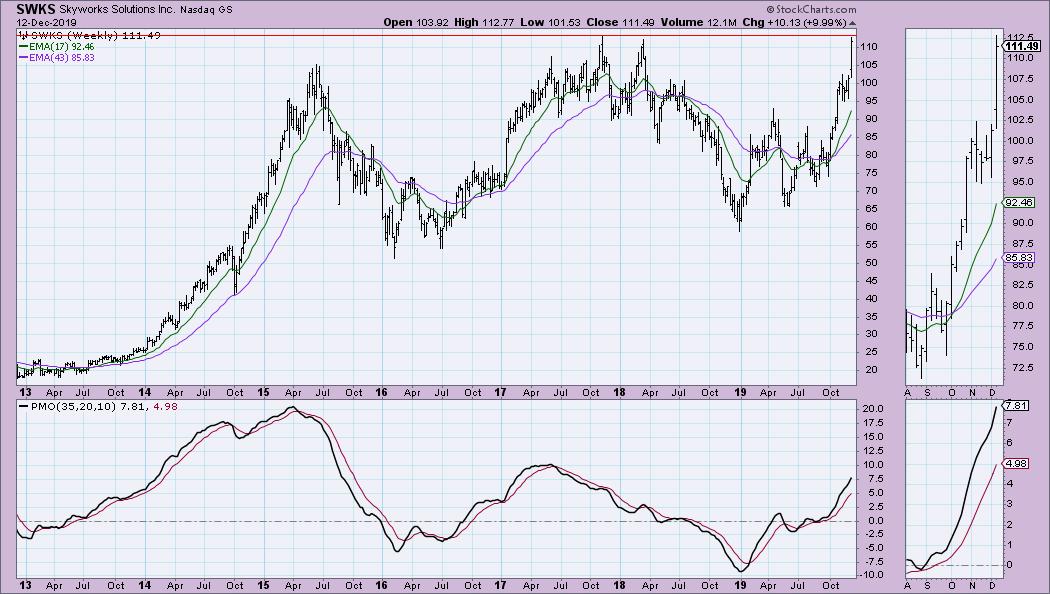Click the 15 year label on price axis

[263, 392]
